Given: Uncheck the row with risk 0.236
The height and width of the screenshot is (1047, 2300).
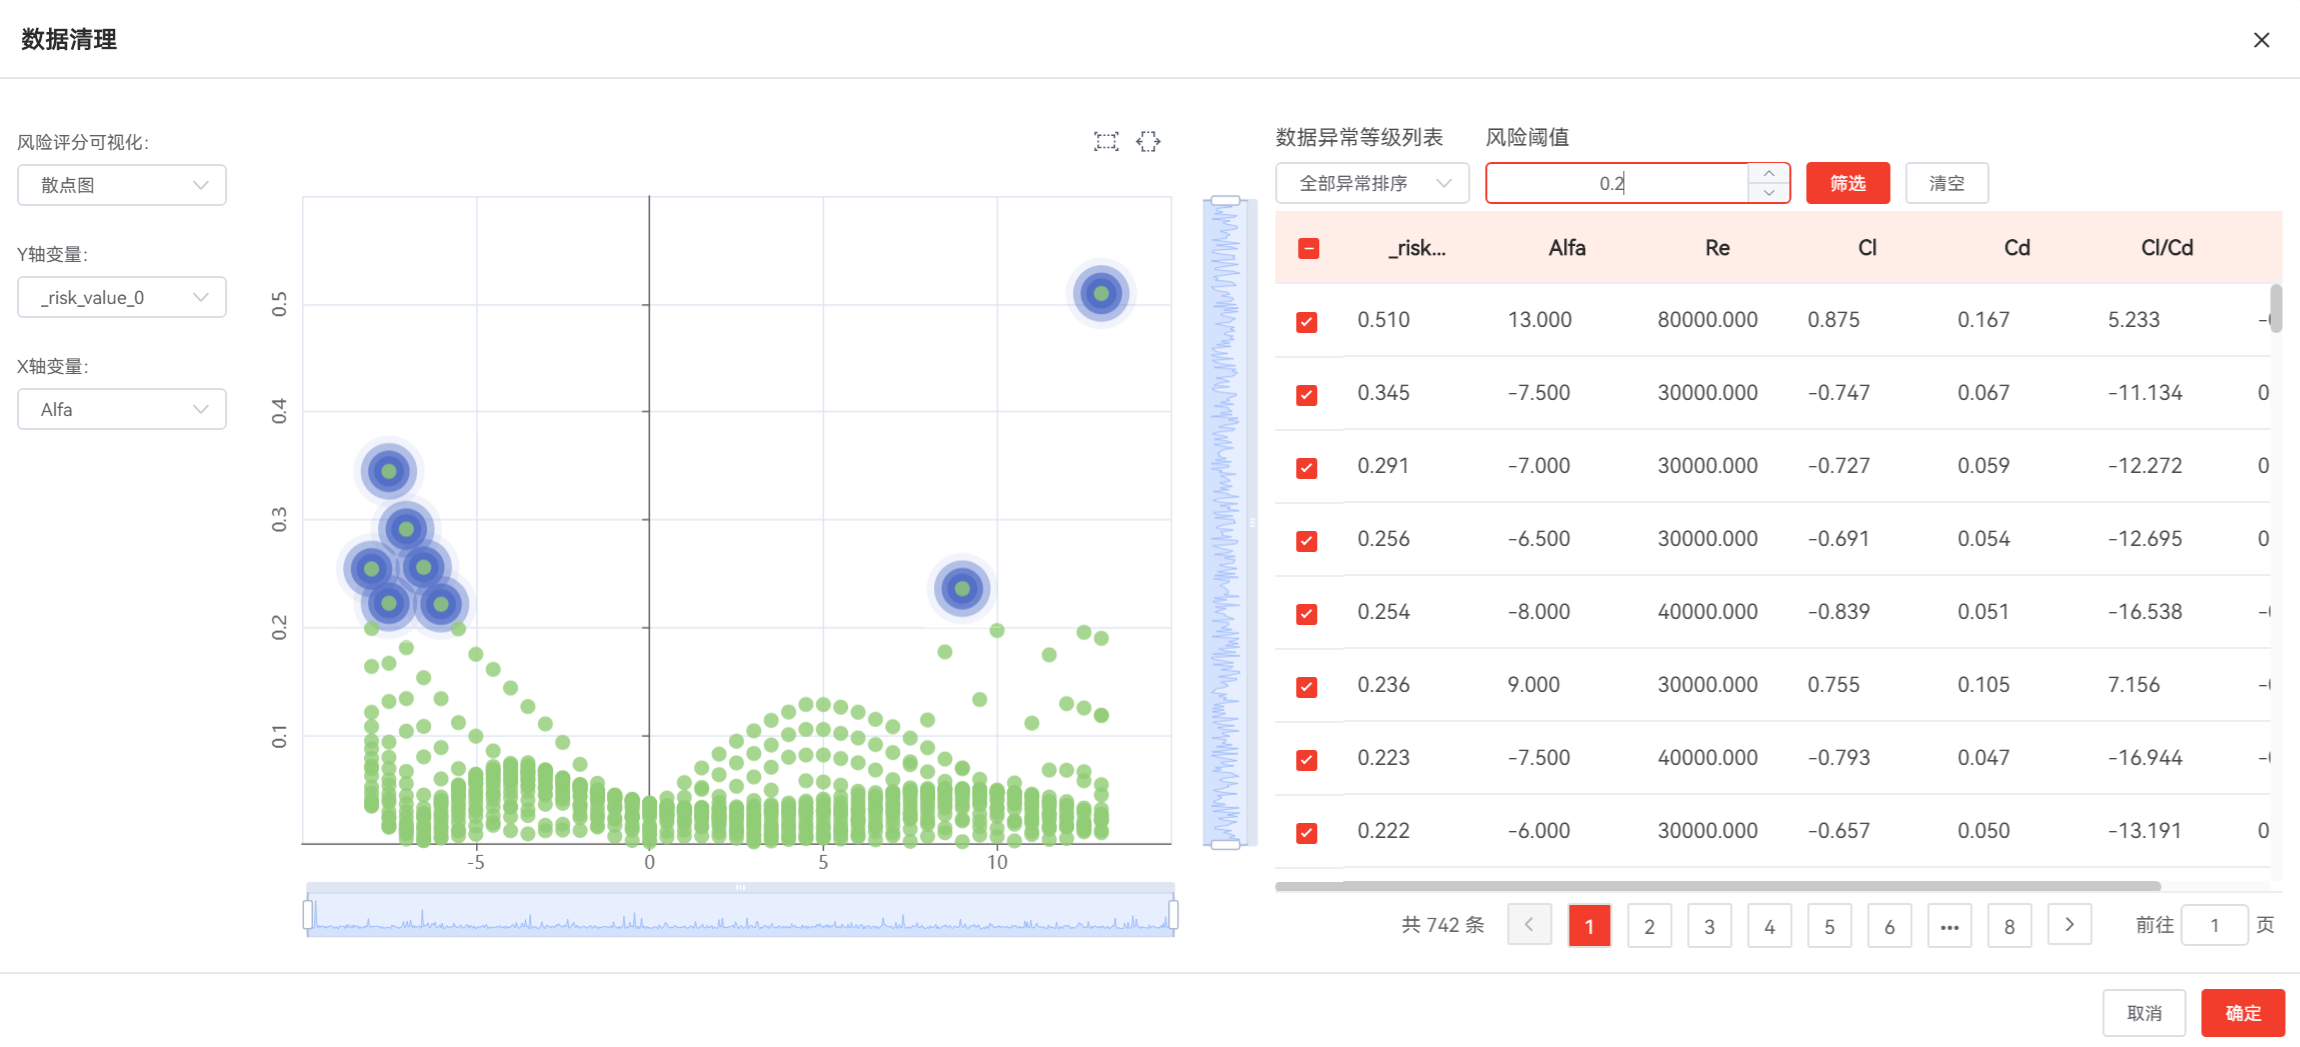Looking at the screenshot, I should (1307, 687).
